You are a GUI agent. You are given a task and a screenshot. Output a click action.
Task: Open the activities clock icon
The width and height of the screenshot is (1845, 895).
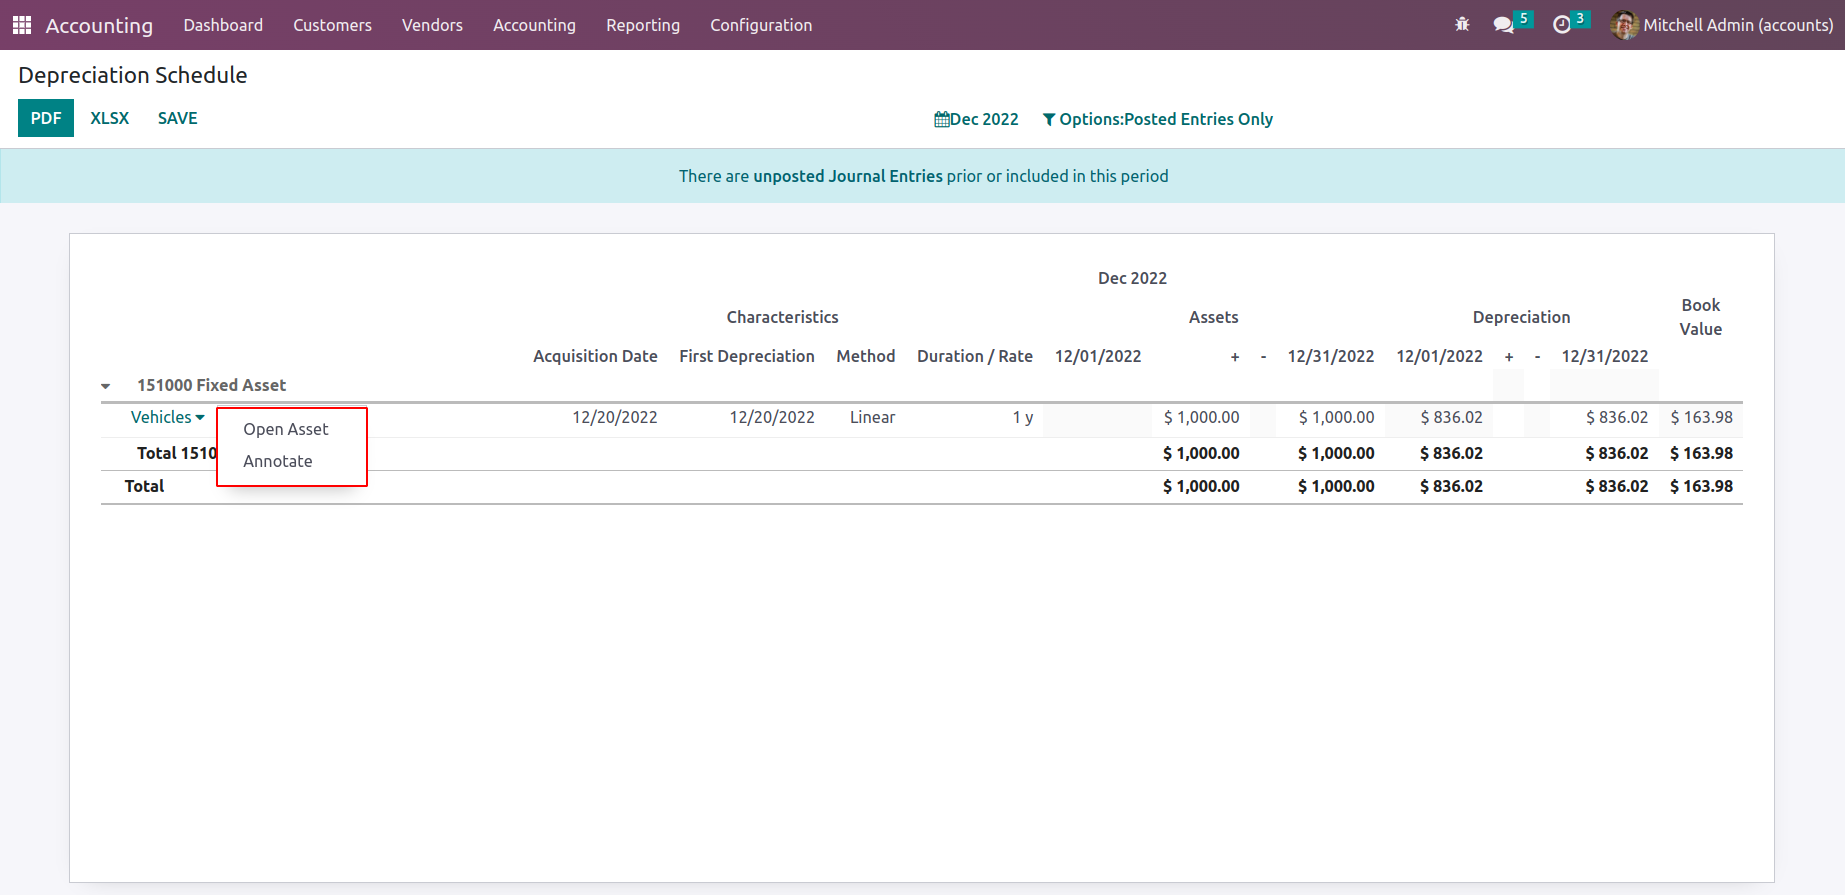(x=1561, y=25)
